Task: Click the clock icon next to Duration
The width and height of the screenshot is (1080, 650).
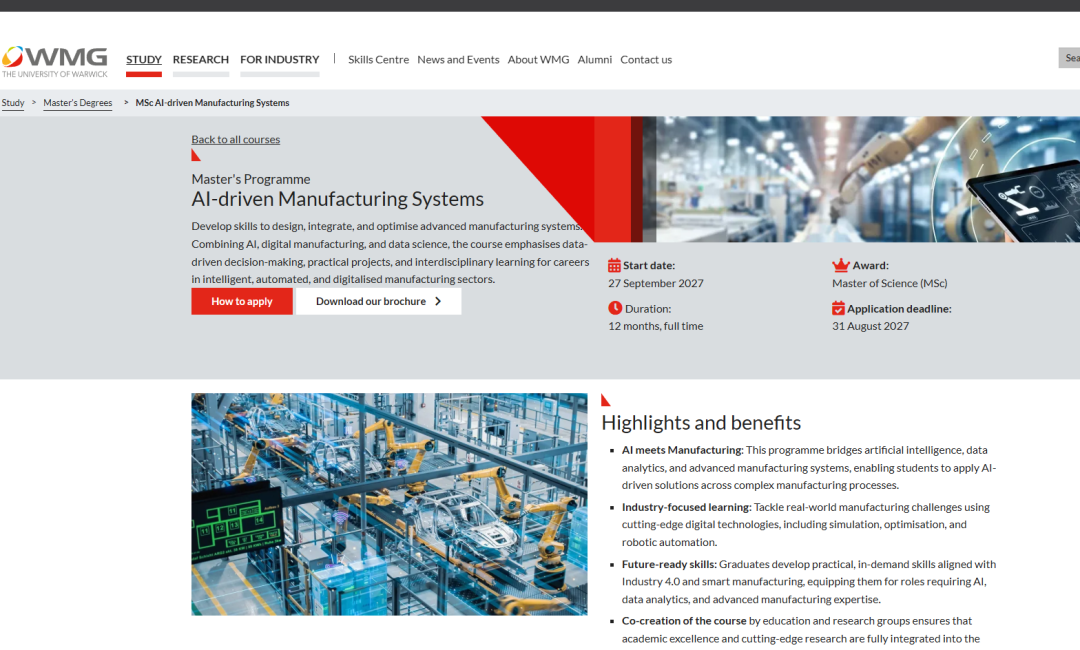Action: [x=615, y=308]
